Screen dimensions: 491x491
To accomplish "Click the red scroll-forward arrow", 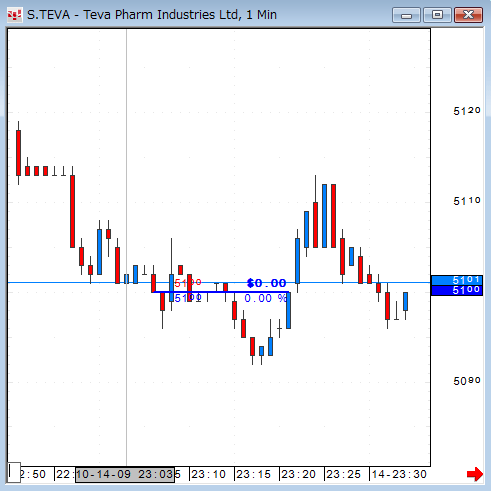I will (x=475, y=474).
